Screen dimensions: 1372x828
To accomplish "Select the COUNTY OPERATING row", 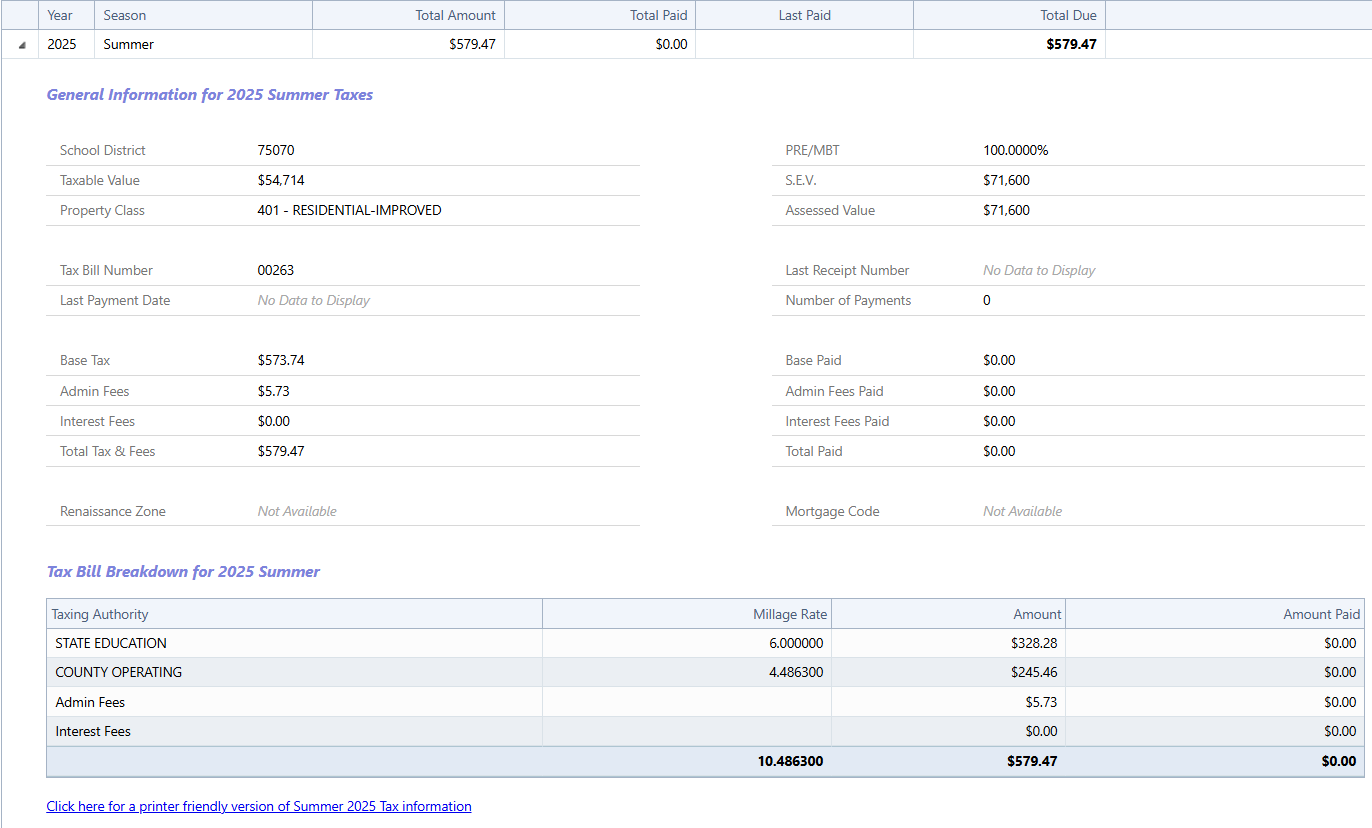I will 118,672.
